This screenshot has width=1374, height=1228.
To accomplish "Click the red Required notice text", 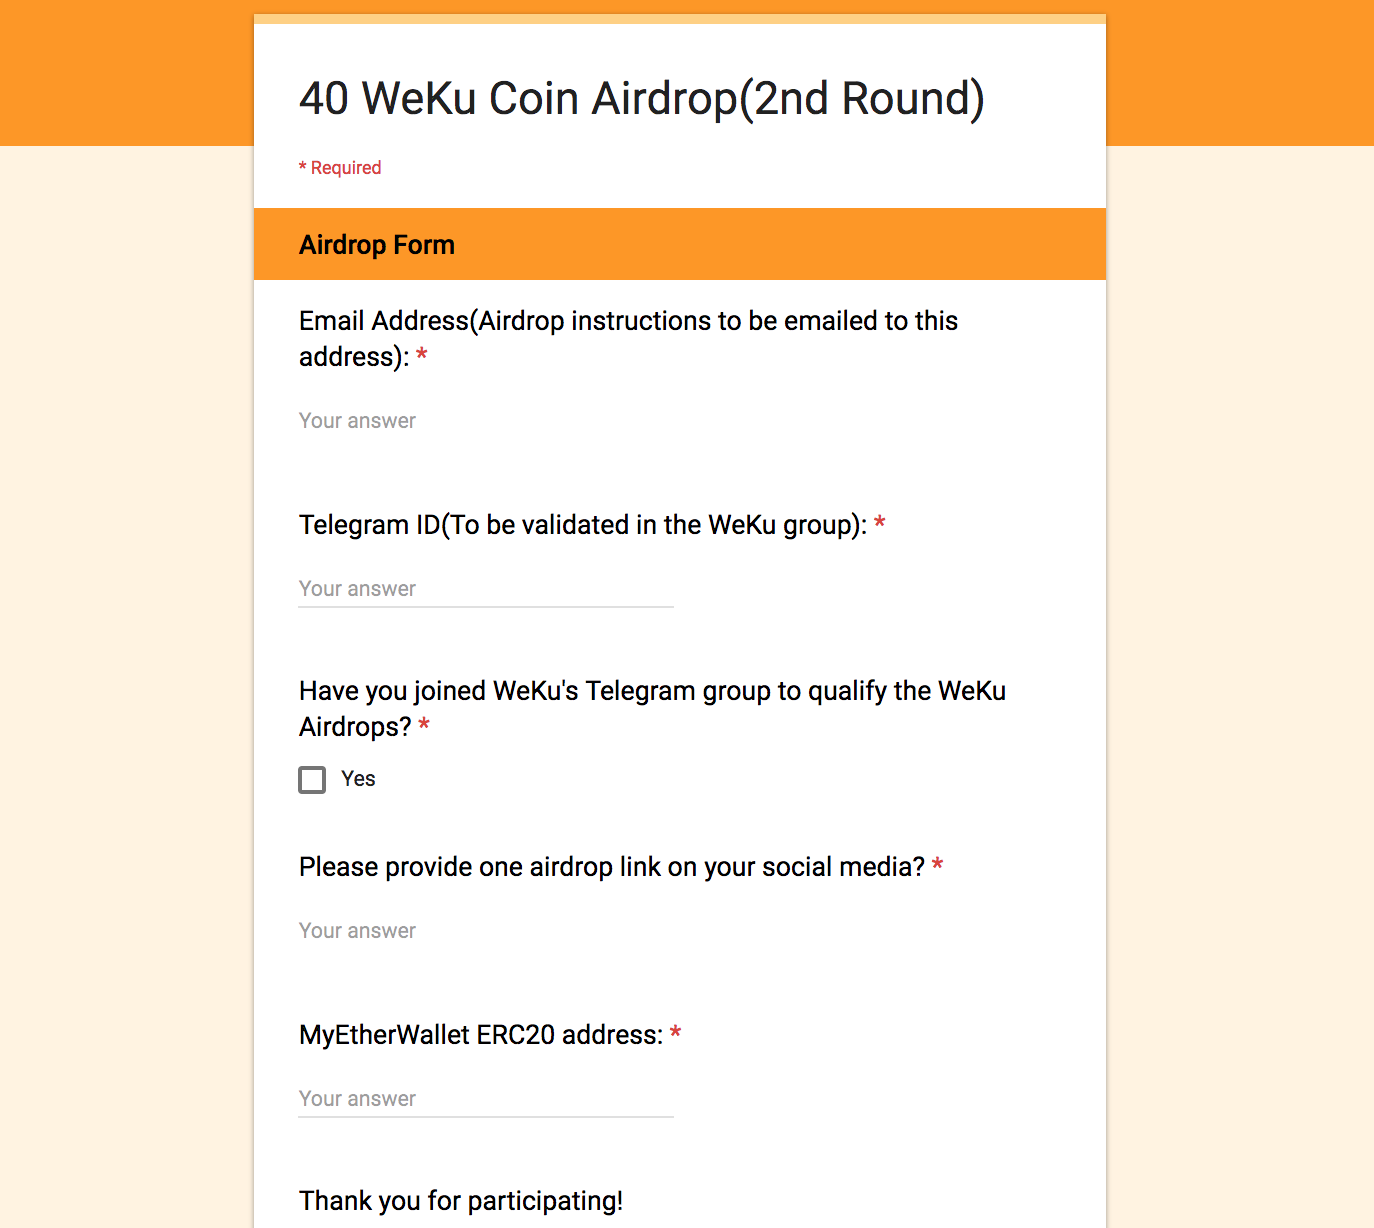I will (340, 168).
